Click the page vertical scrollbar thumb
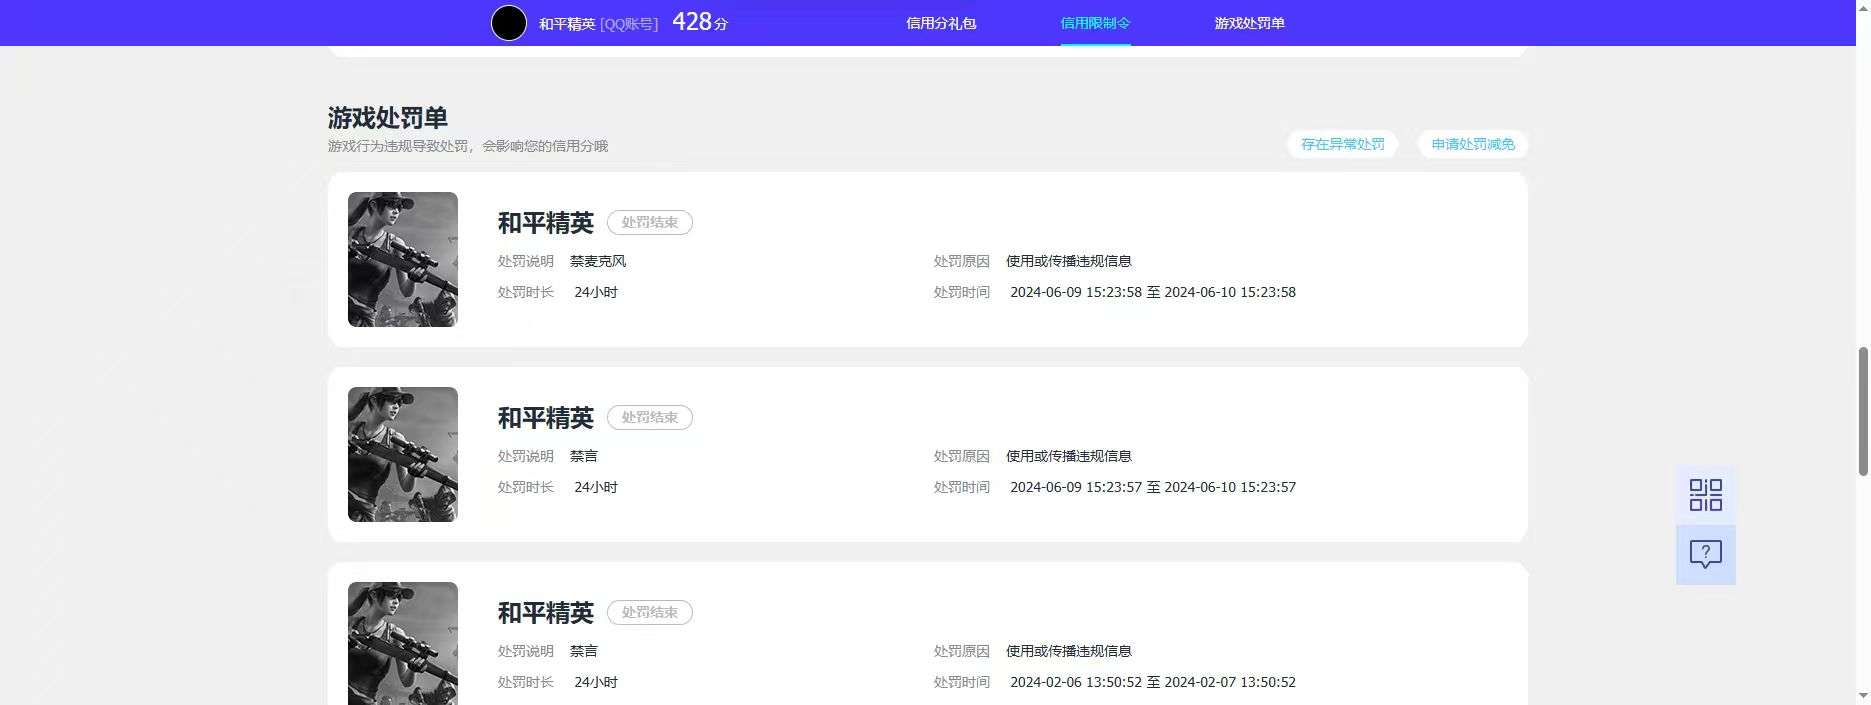This screenshot has width=1871, height=705. click(1863, 411)
